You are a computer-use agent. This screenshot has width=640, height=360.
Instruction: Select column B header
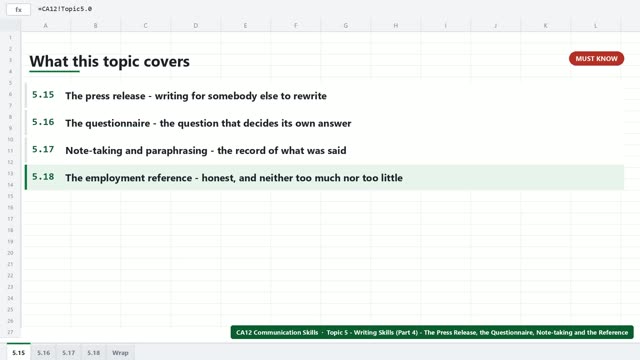coord(96,25)
